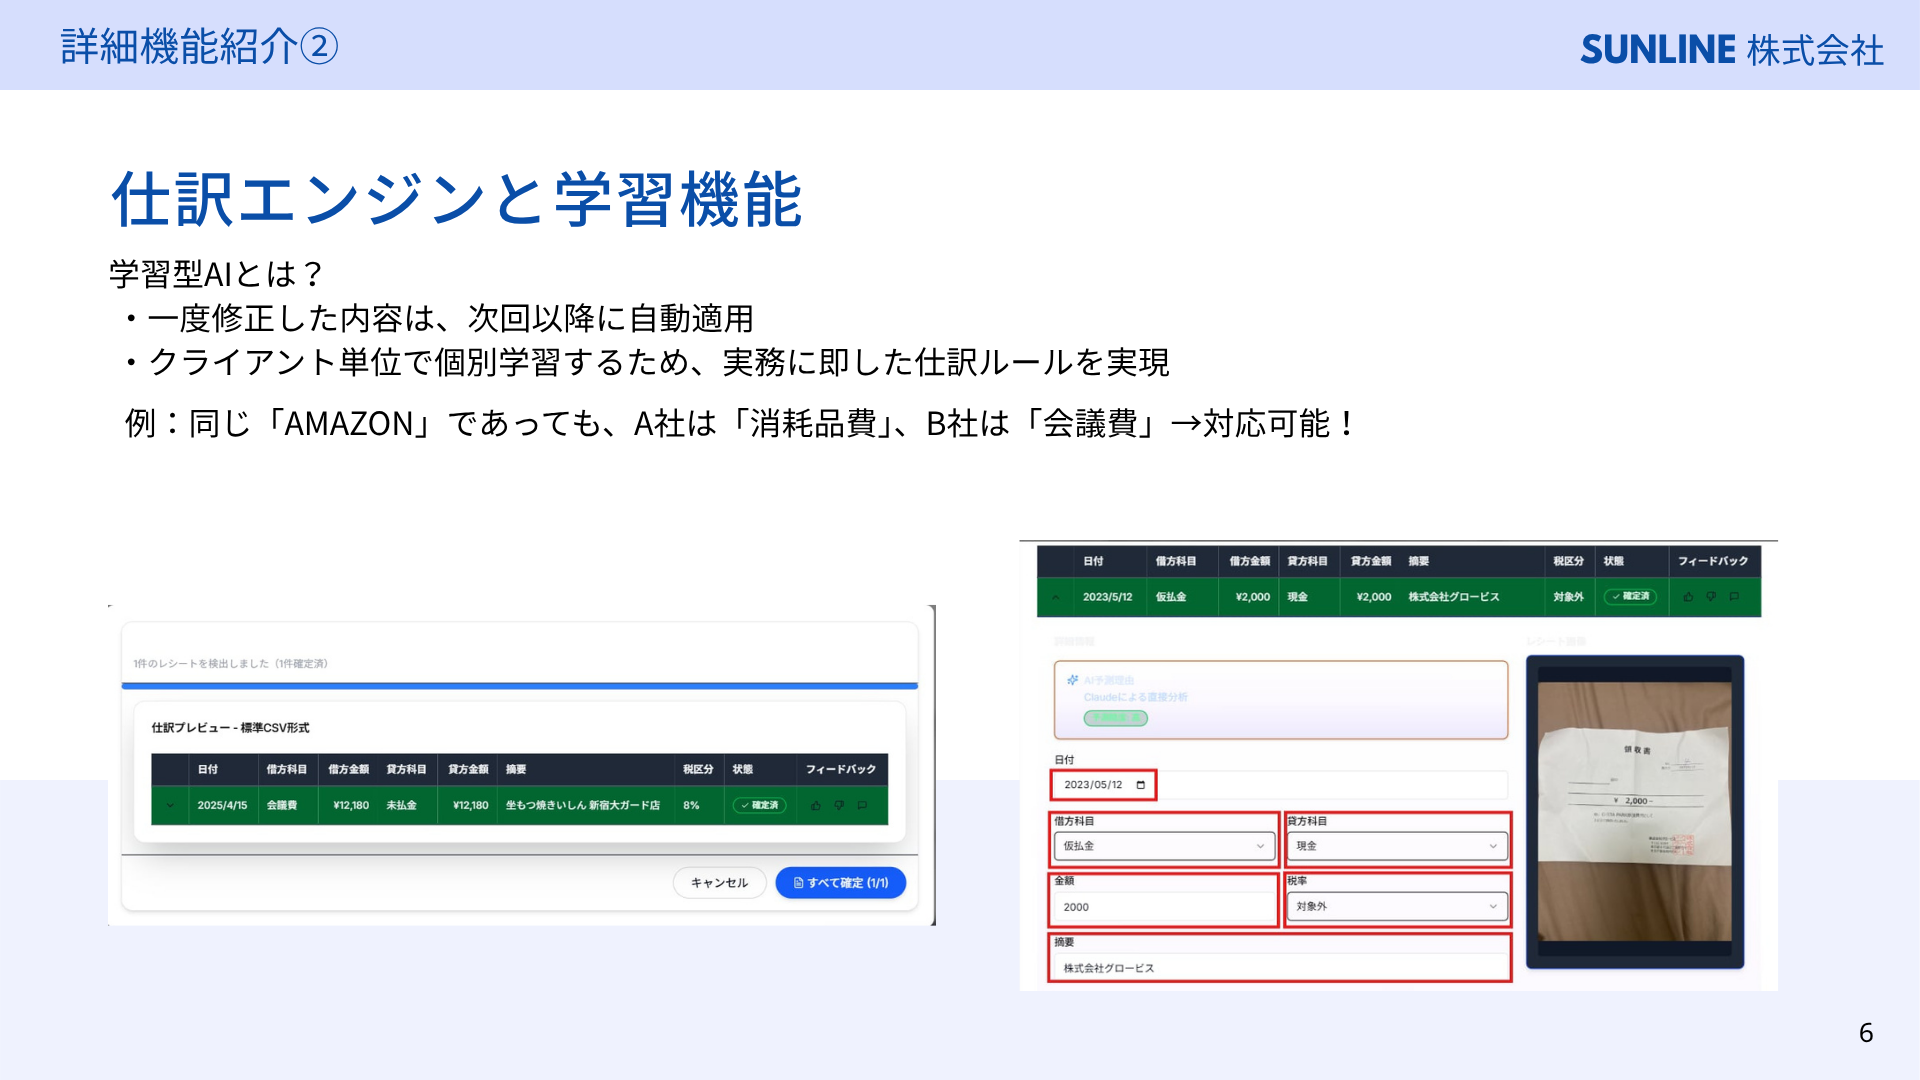Open comment icon on 2025/4/15 row
Viewport: 1920px width, 1080px height.
[862, 806]
